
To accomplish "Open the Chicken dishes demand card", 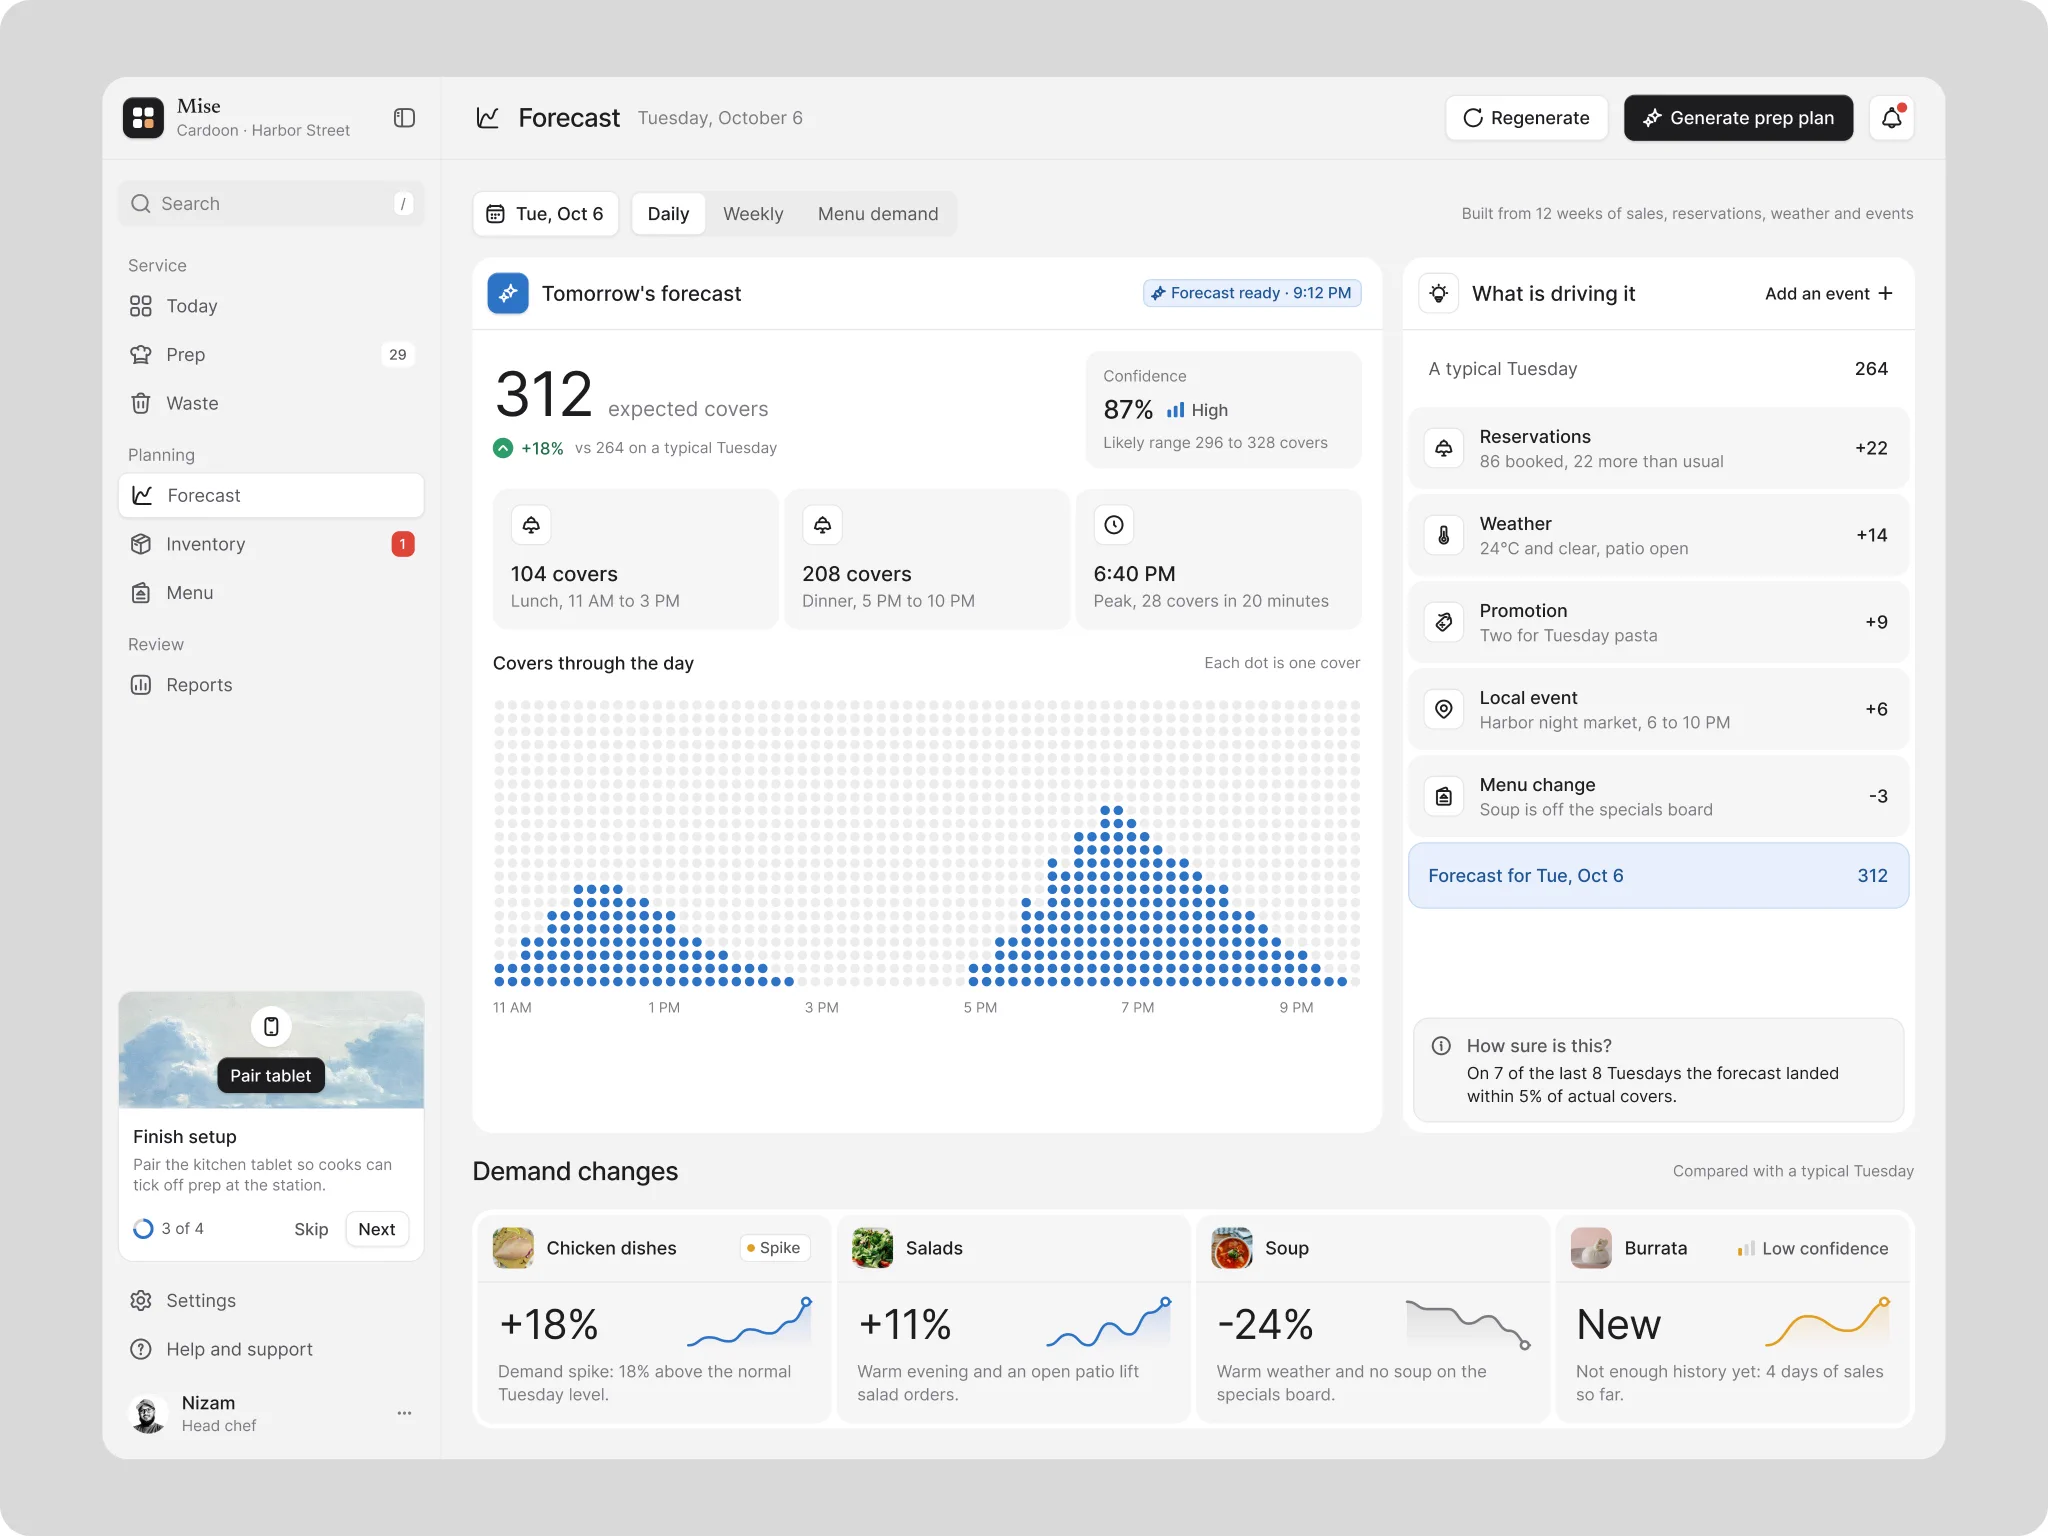I will click(x=654, y=1317).
